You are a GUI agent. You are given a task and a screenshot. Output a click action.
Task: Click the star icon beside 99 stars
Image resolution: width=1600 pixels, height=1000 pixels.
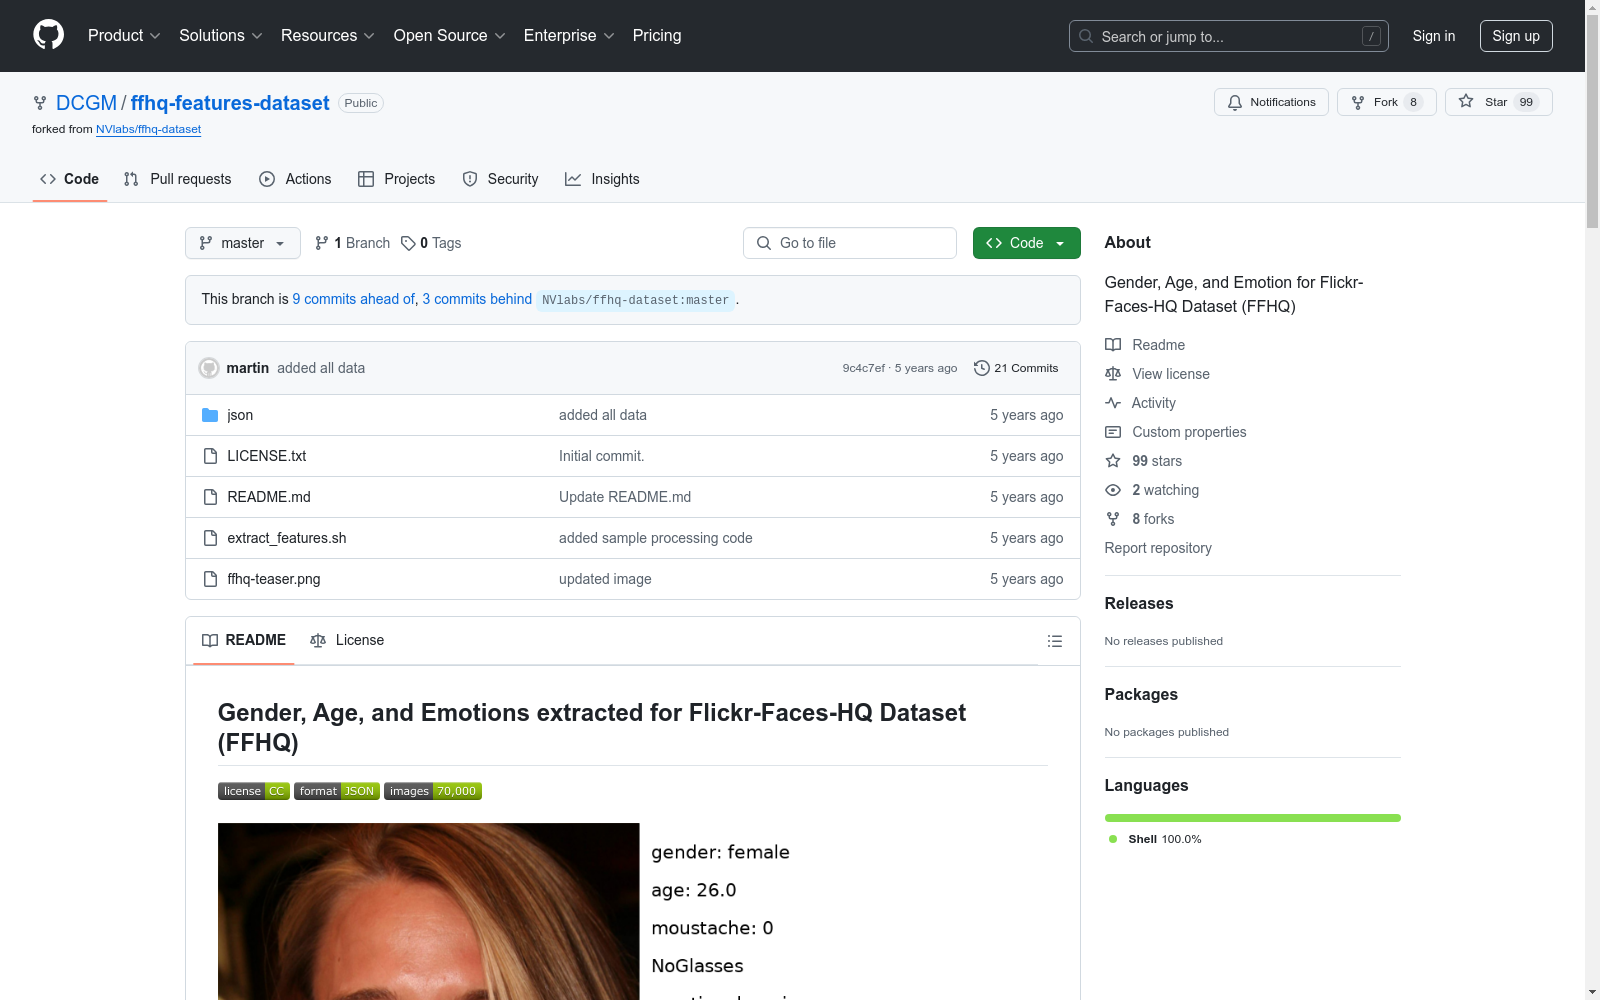click(1113, 461)
